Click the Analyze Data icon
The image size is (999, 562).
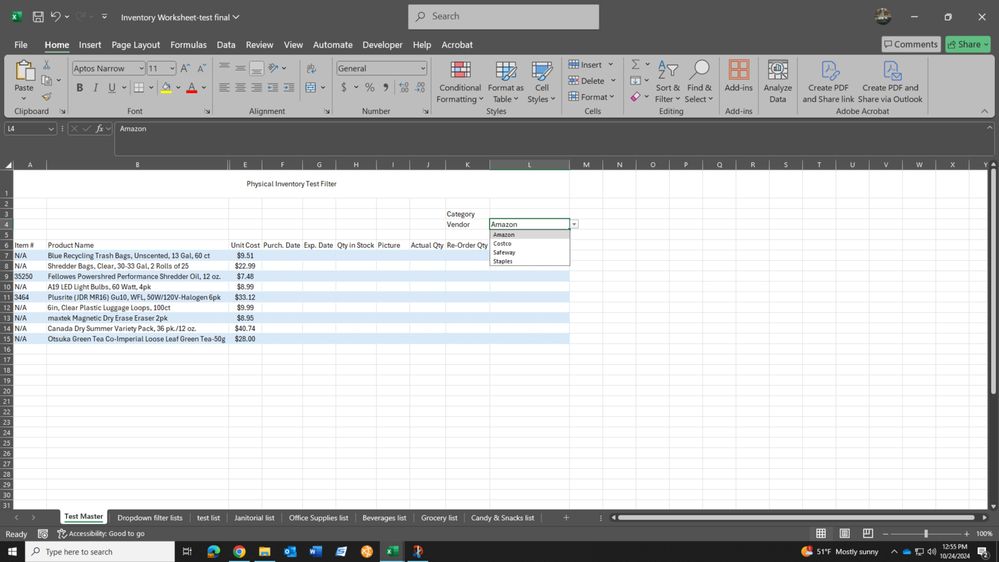tap(777, 71)
